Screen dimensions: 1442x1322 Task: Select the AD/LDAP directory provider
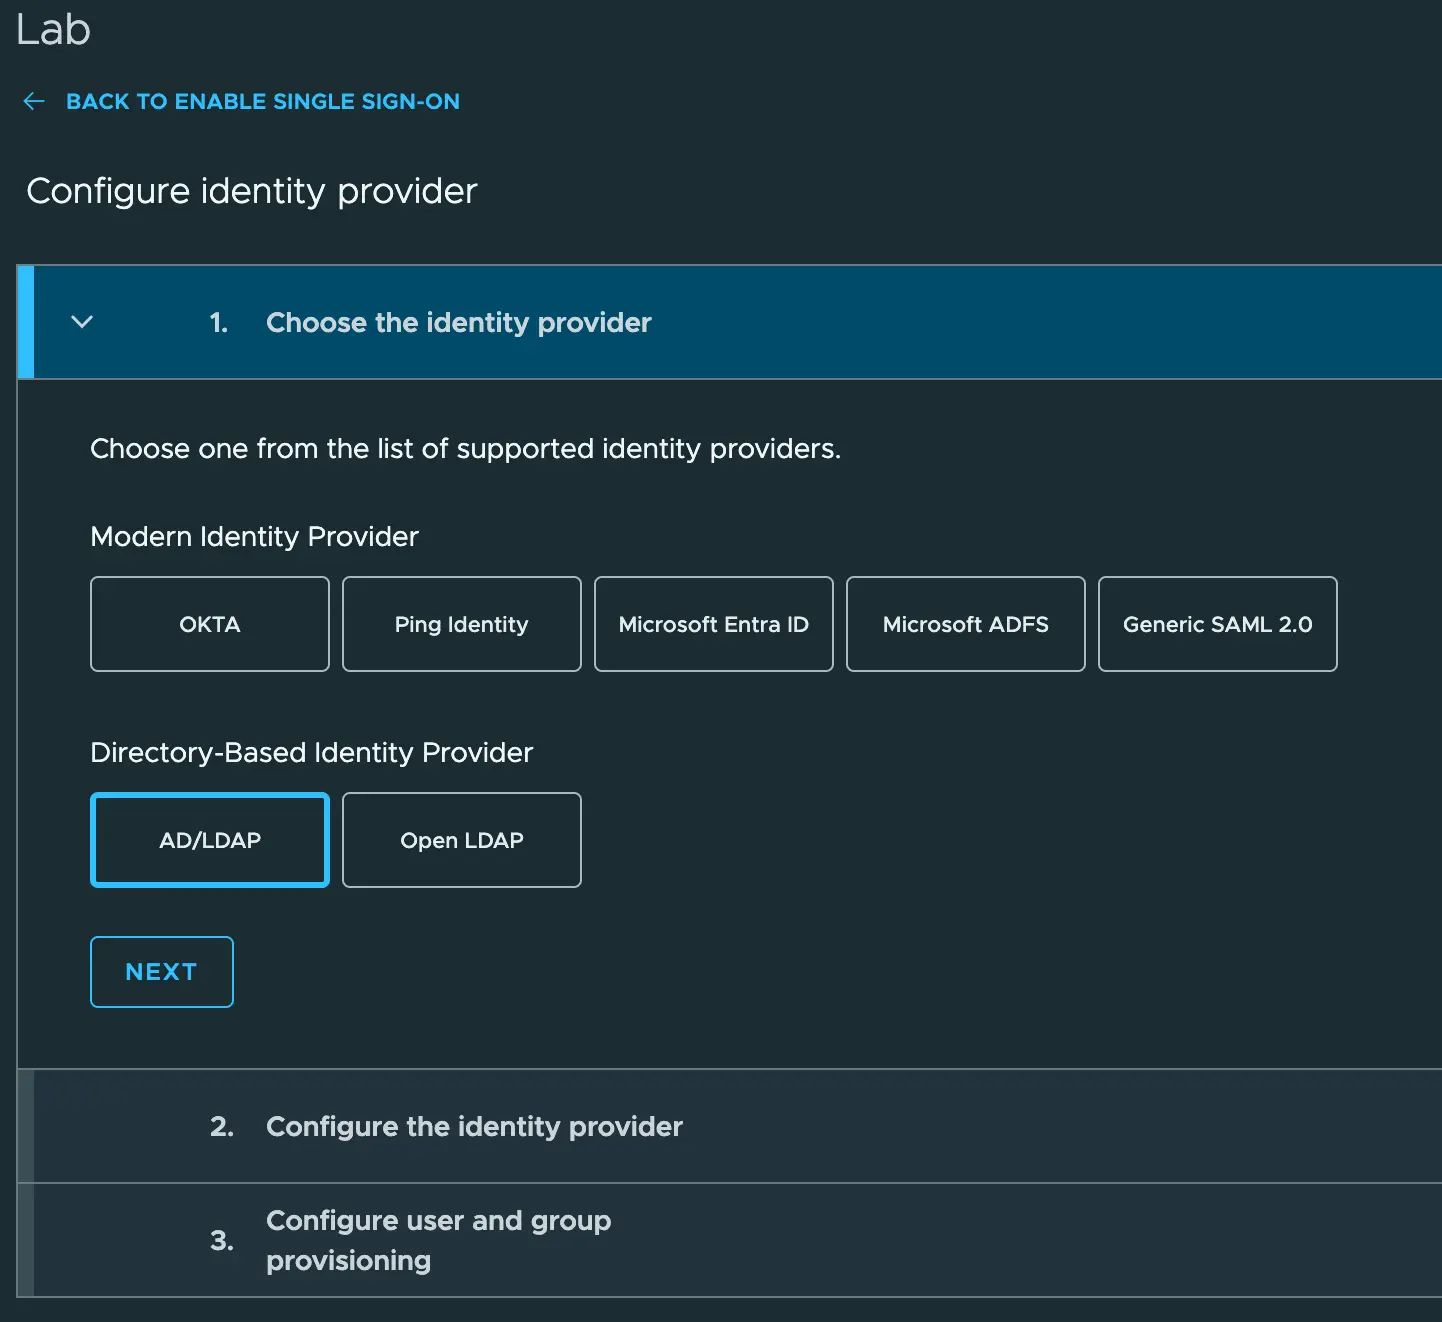209,840
